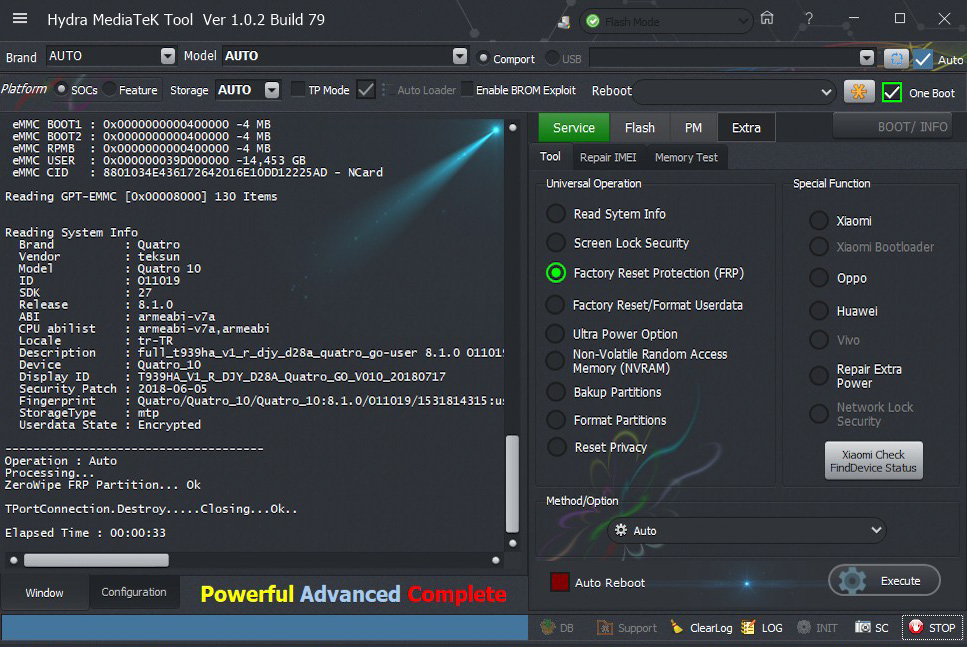Viewport: 967px width, 647px height.
Task: Open the Method/Option Auto dropdown
Action: tap(747, 530)
